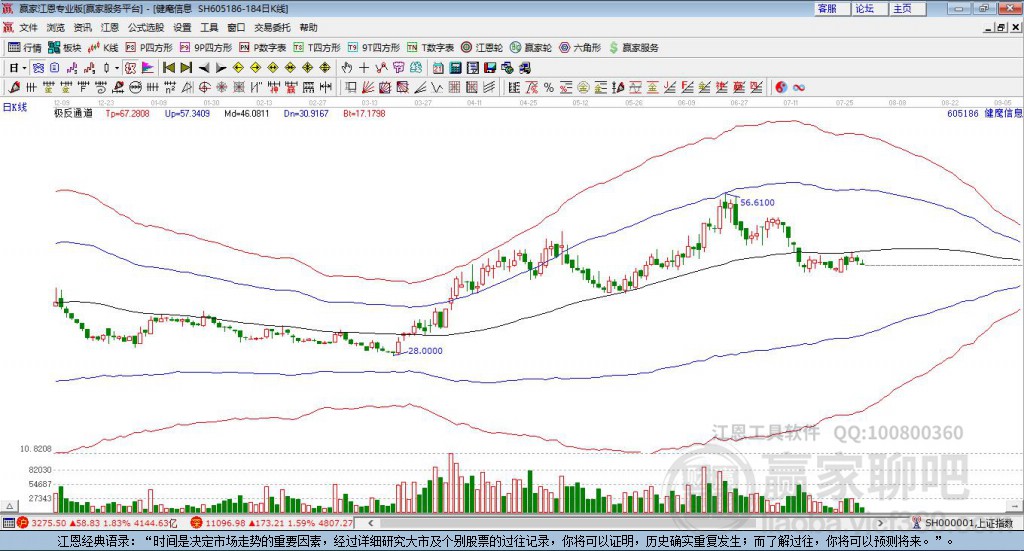The height and width of the screenshot is (551, 1024).
Task: Click the 主页 homepage button
Action: tap(908, 8)
